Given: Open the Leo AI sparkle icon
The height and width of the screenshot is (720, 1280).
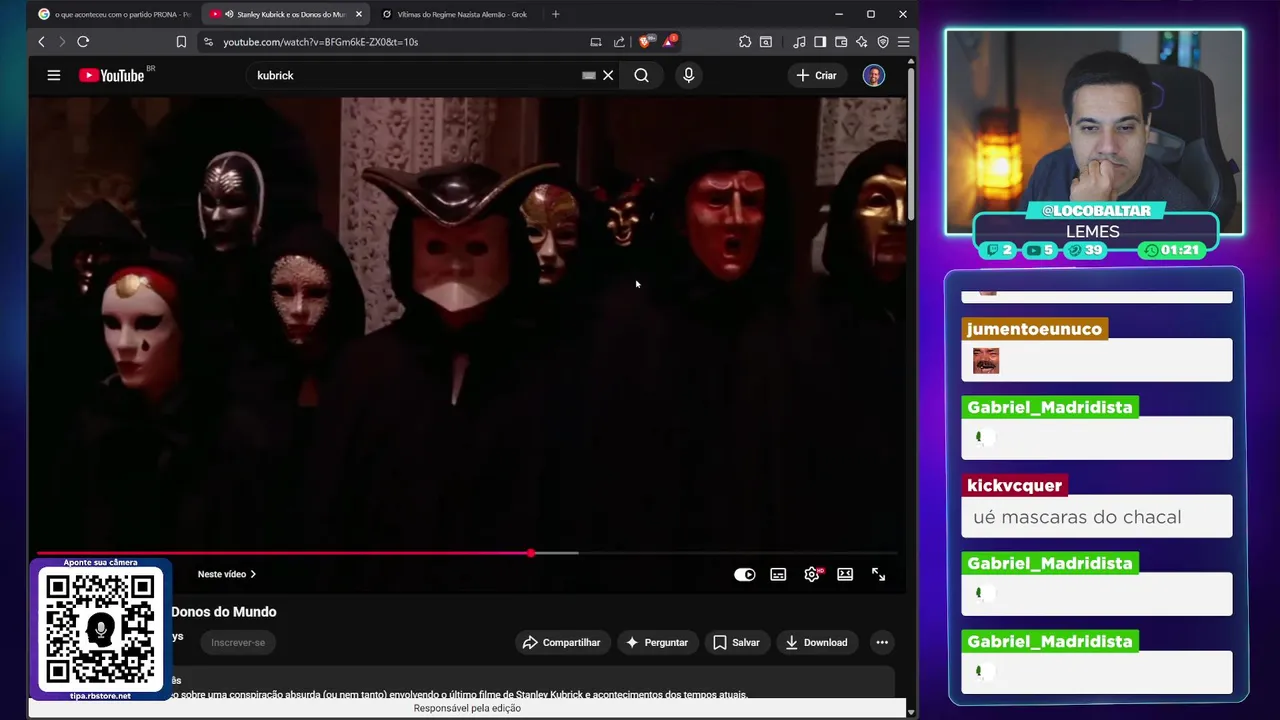Looking at the screenshot, I should (x=862, y=42).
